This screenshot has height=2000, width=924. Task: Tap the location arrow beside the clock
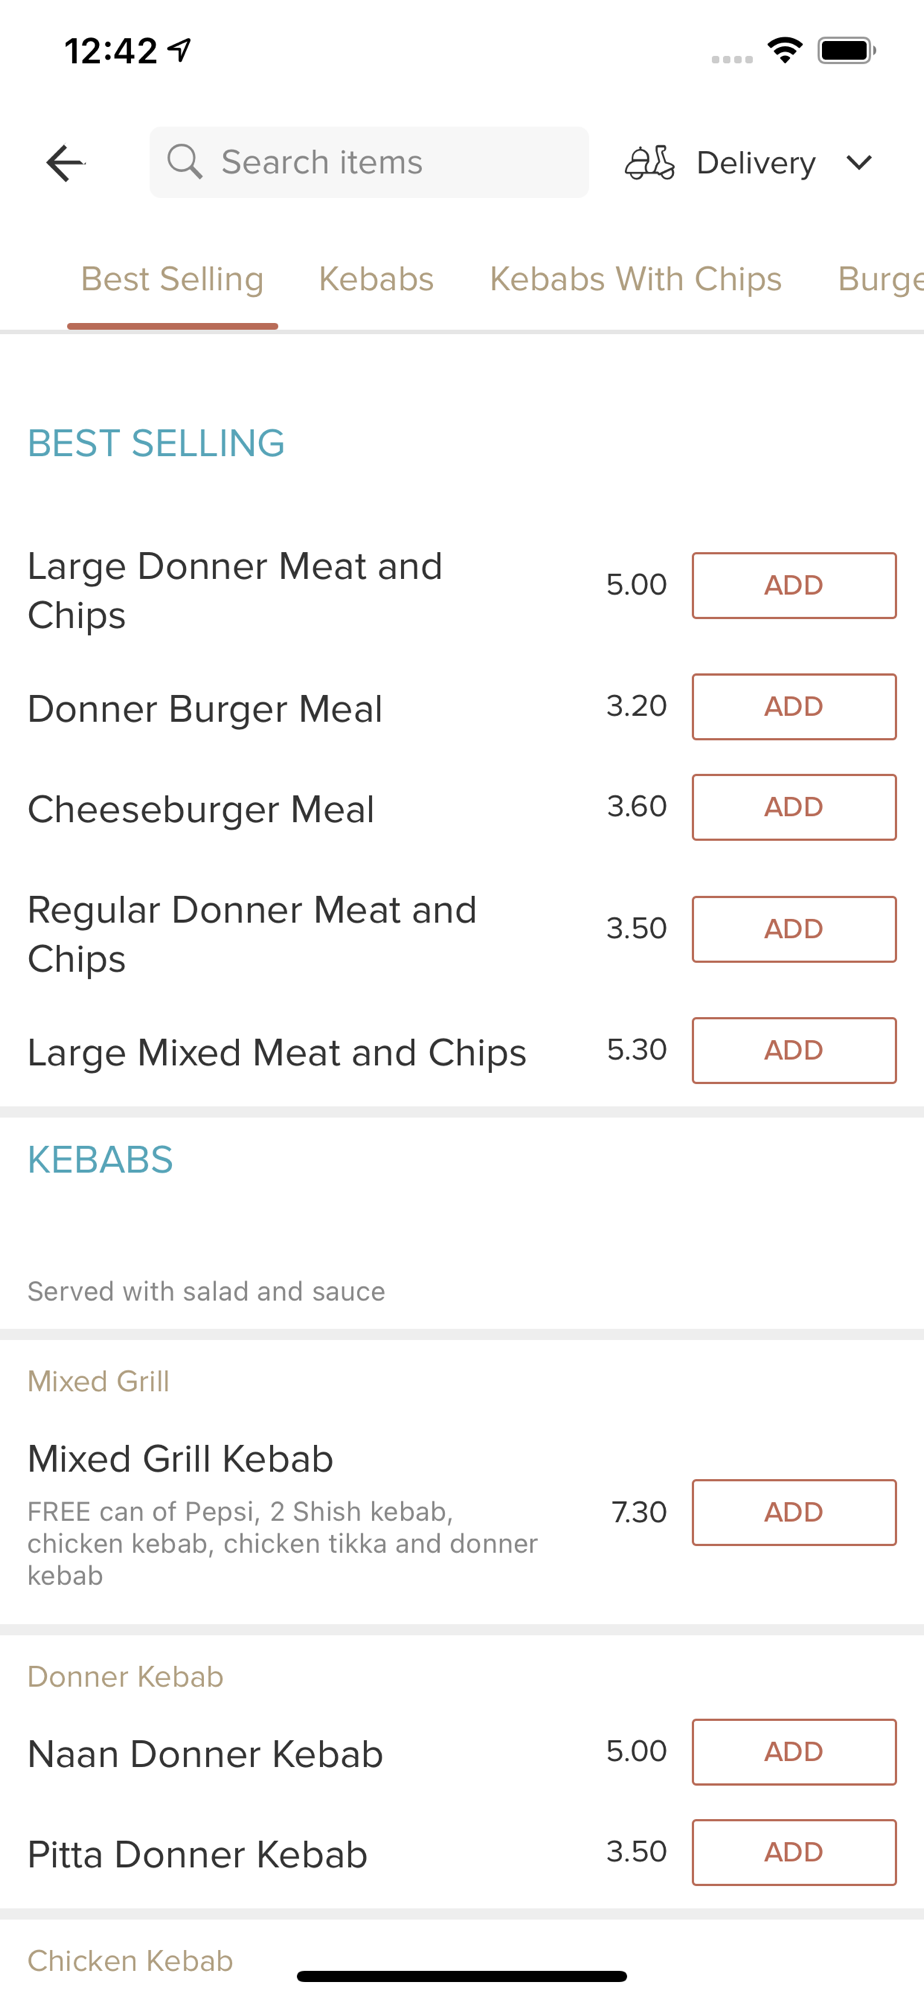[x=180, y=49]
